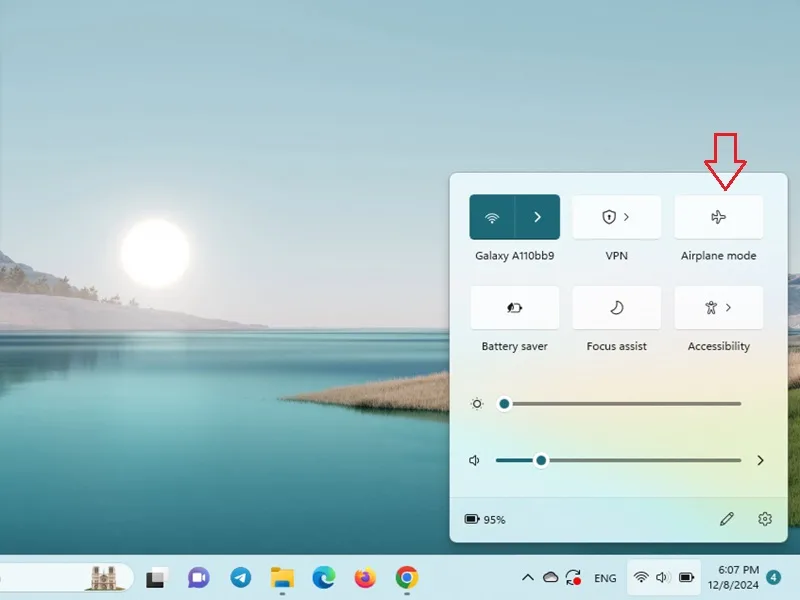
Task: Open the clock and date calendar
Action: tap(733, 577)
